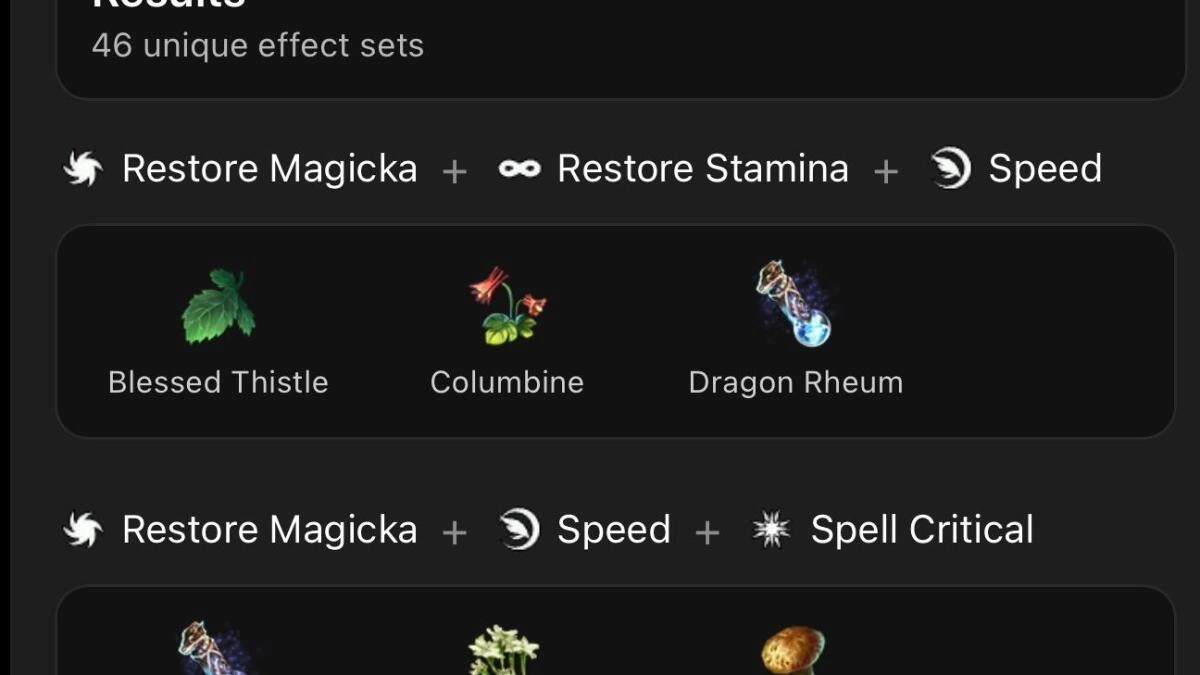Click the Restore Magicka label in Spell Critical set
Image resolution: width=1200 pixels, height=675 pixels.
click(x=269, y=530)
